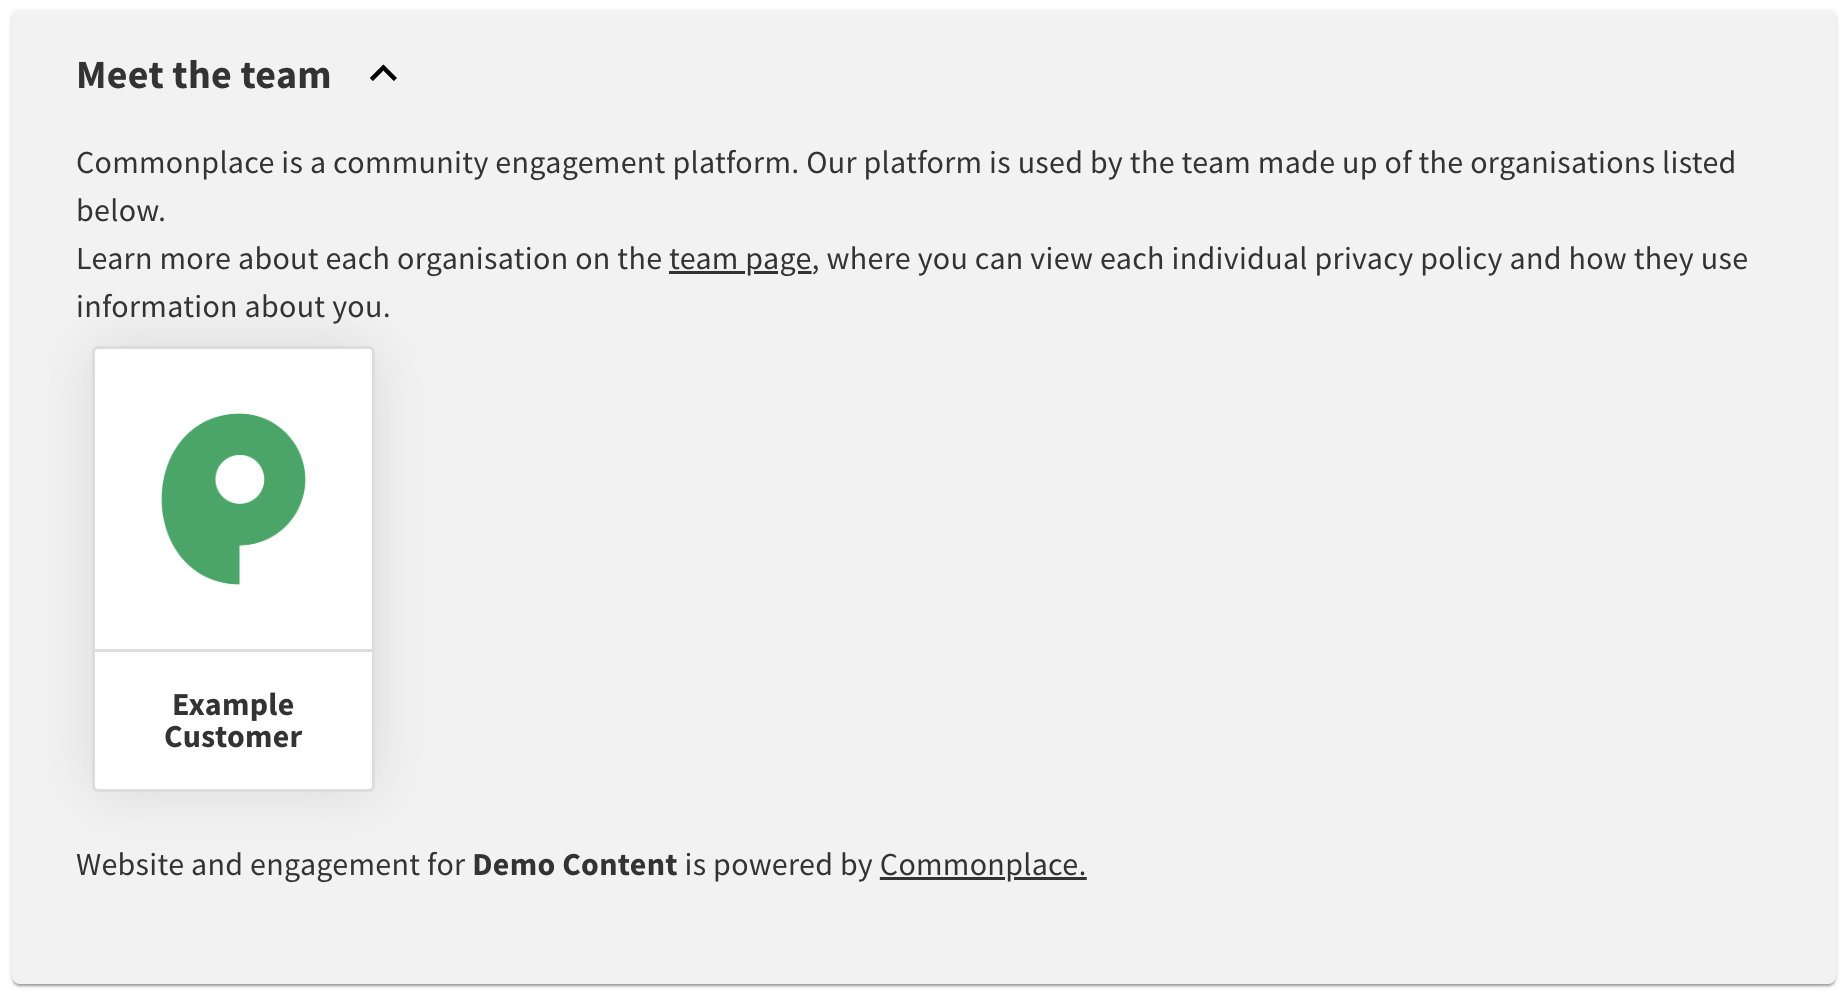Click the white dot inside the green logo
Screen dimensions: 1848x998
240,480
